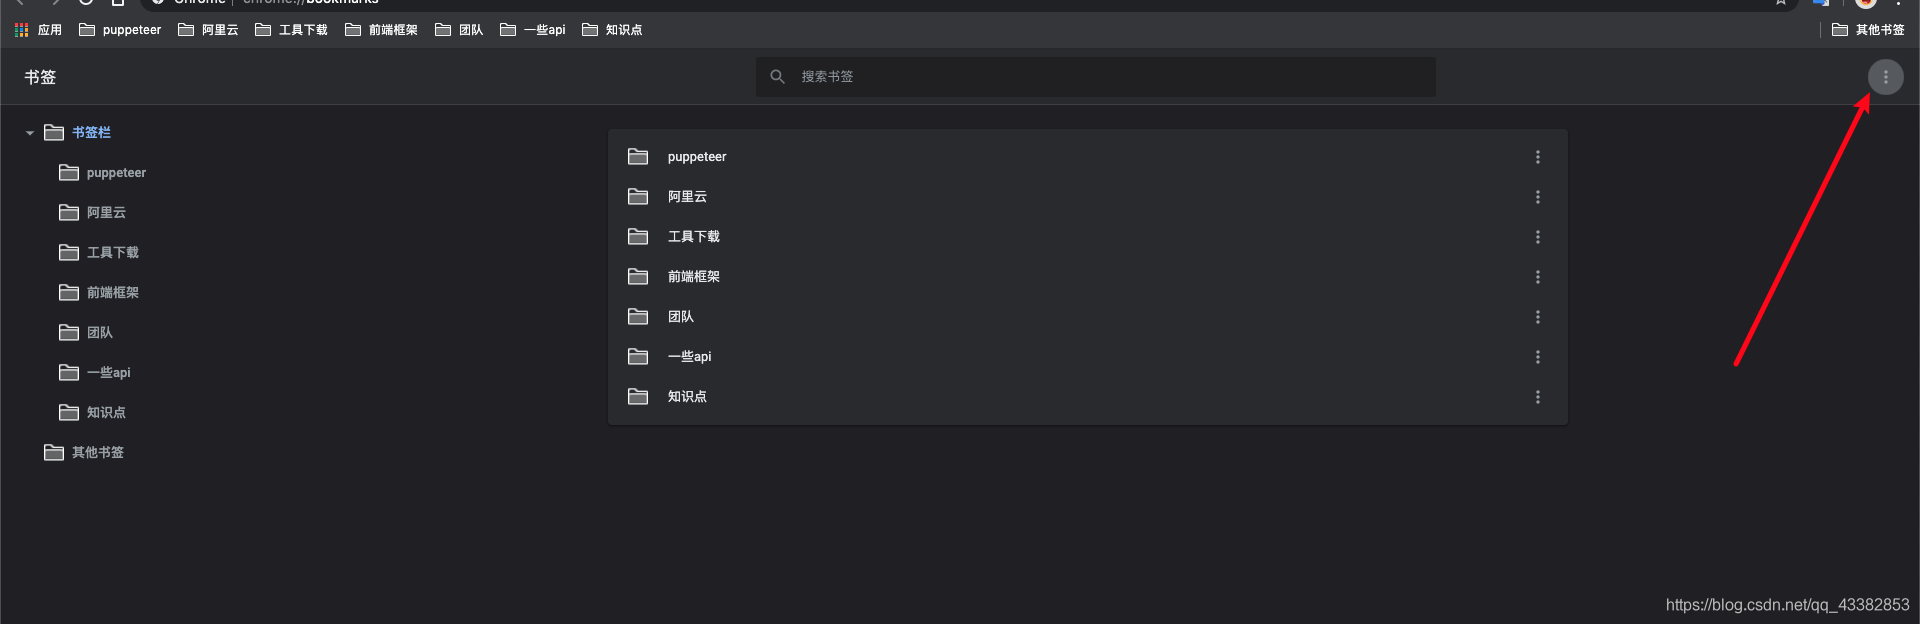
Task: Collapse the 书签栏 tree node
Action: 30,133
